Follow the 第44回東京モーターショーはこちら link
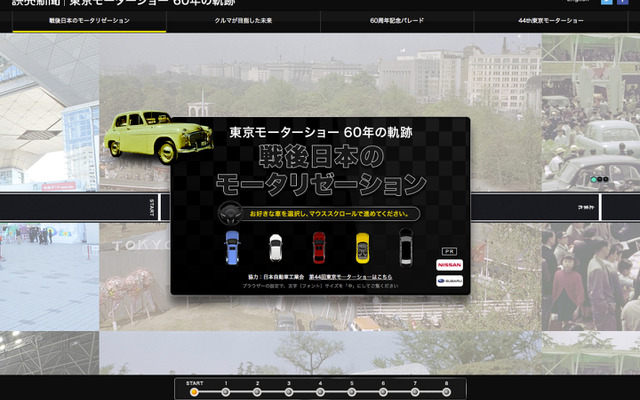 pyautogui.click(x=351, y=277)
